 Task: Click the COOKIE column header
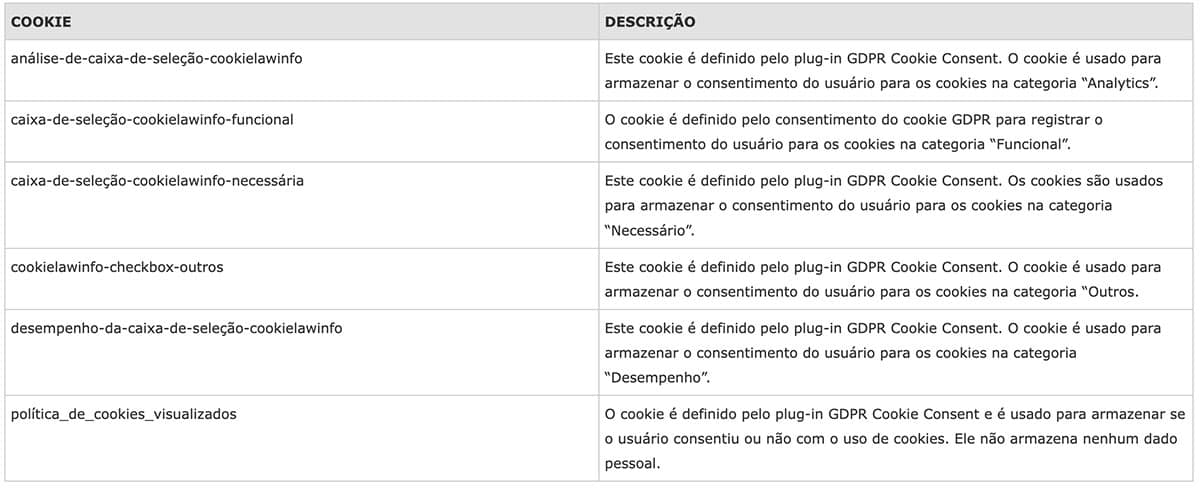point(40,21)
